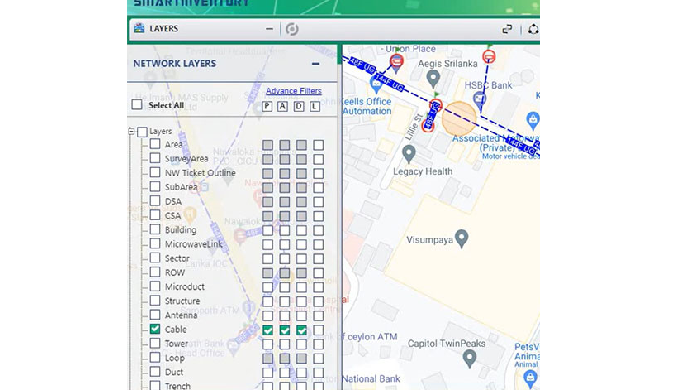Image resolution: width=680 pixels, height=390 pixels.
Task: Collapse the Layers tree node
Action: tap(131, 131)
